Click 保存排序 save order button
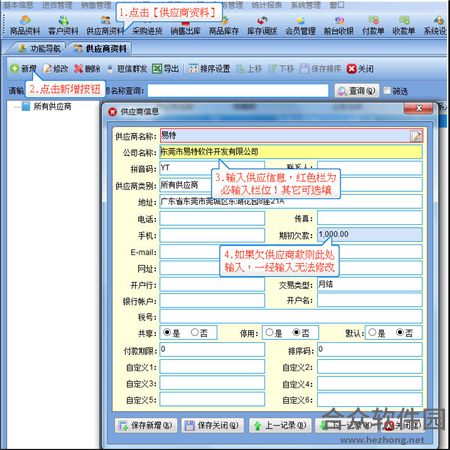The image size is (450, 450). click(x=320, y=69)
